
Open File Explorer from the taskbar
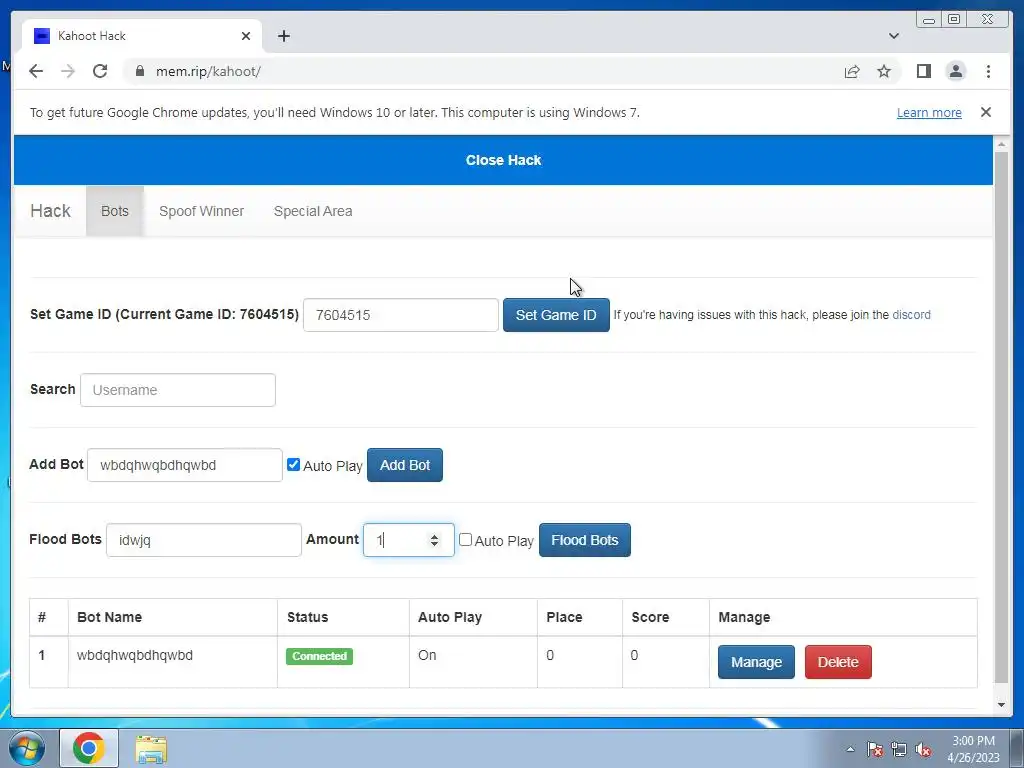151,748
